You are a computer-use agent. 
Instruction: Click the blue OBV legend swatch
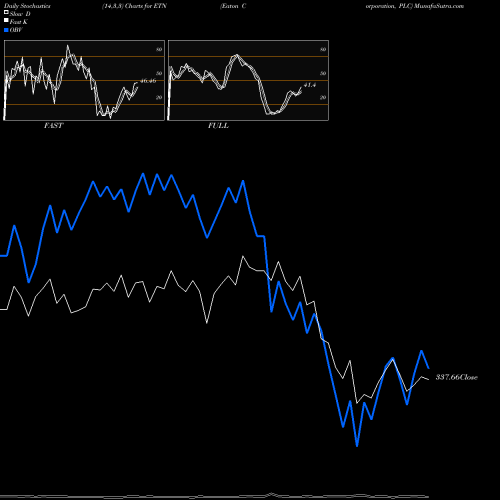(6, 30)
